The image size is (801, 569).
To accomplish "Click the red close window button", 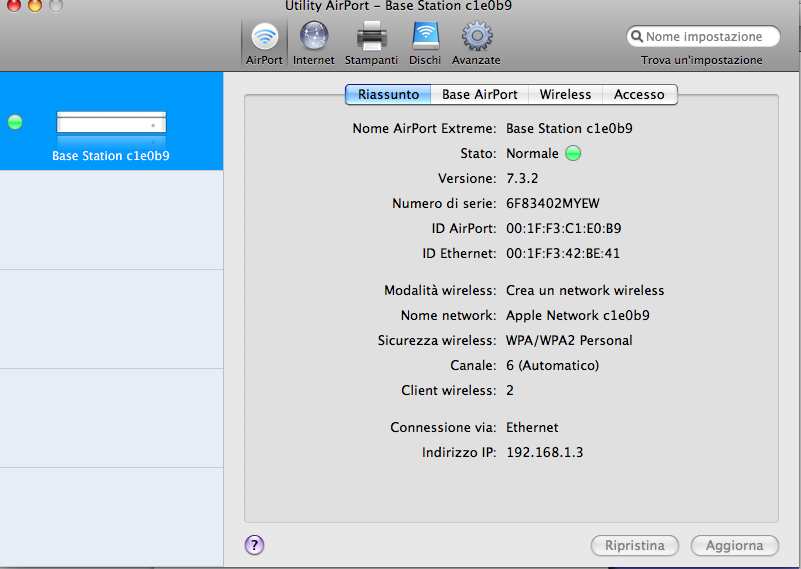I will pos(14,5).
